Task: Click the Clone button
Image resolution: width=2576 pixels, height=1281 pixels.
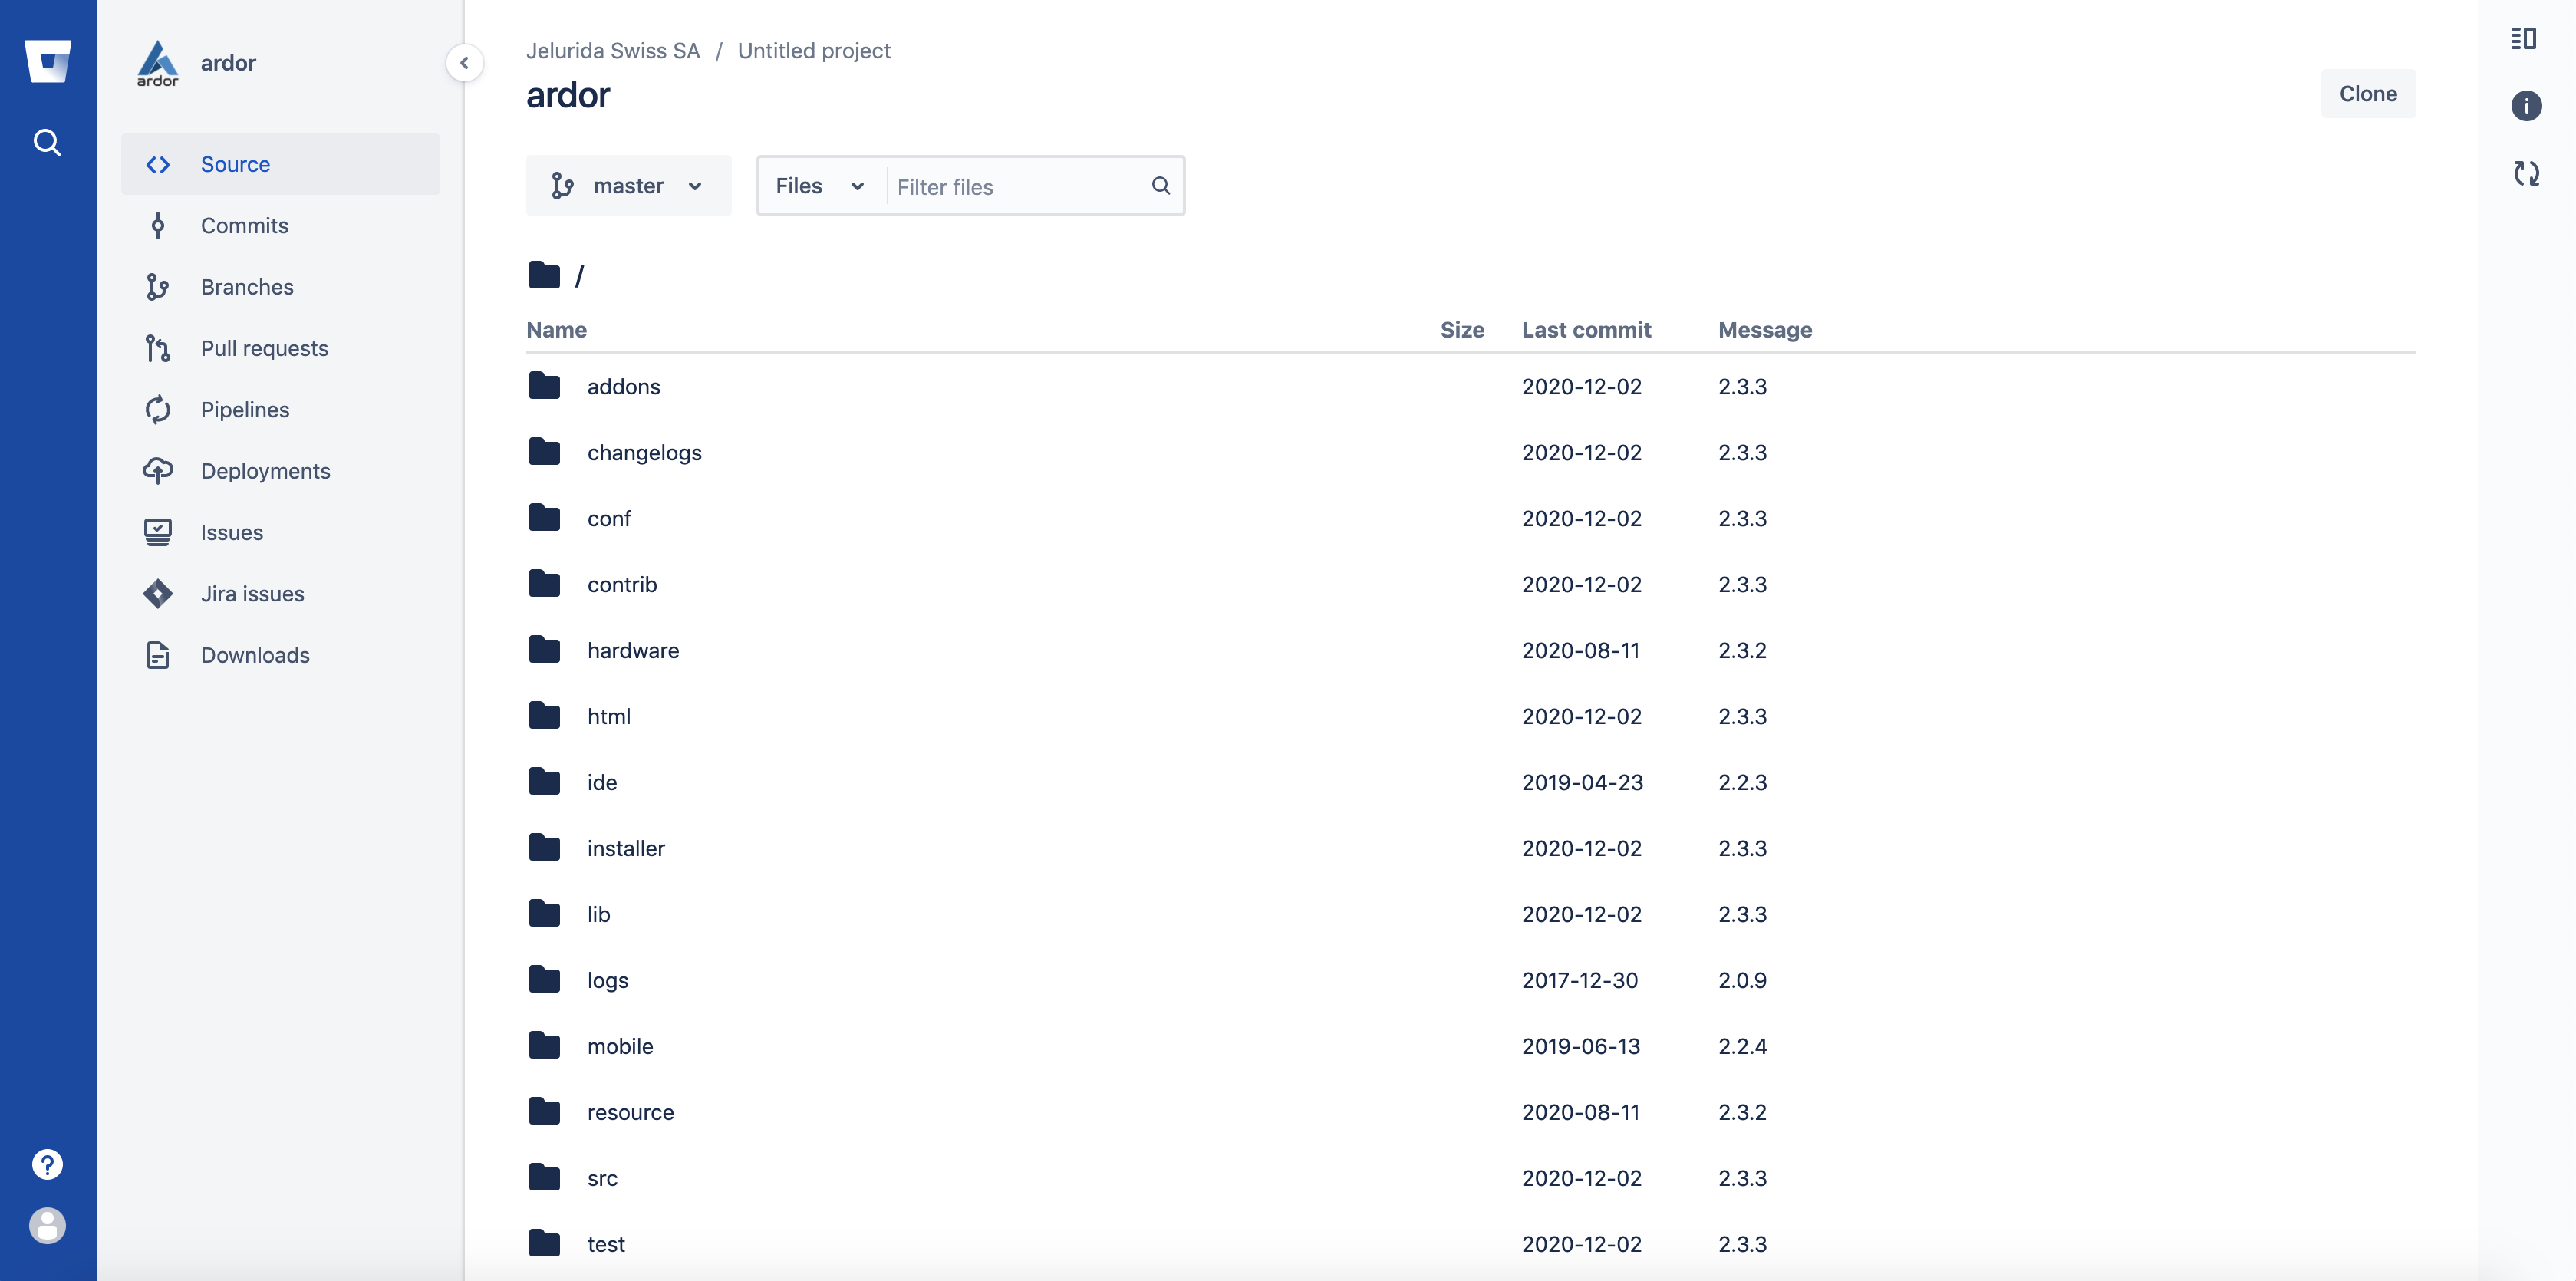Action: click(x=2366, y=94)
